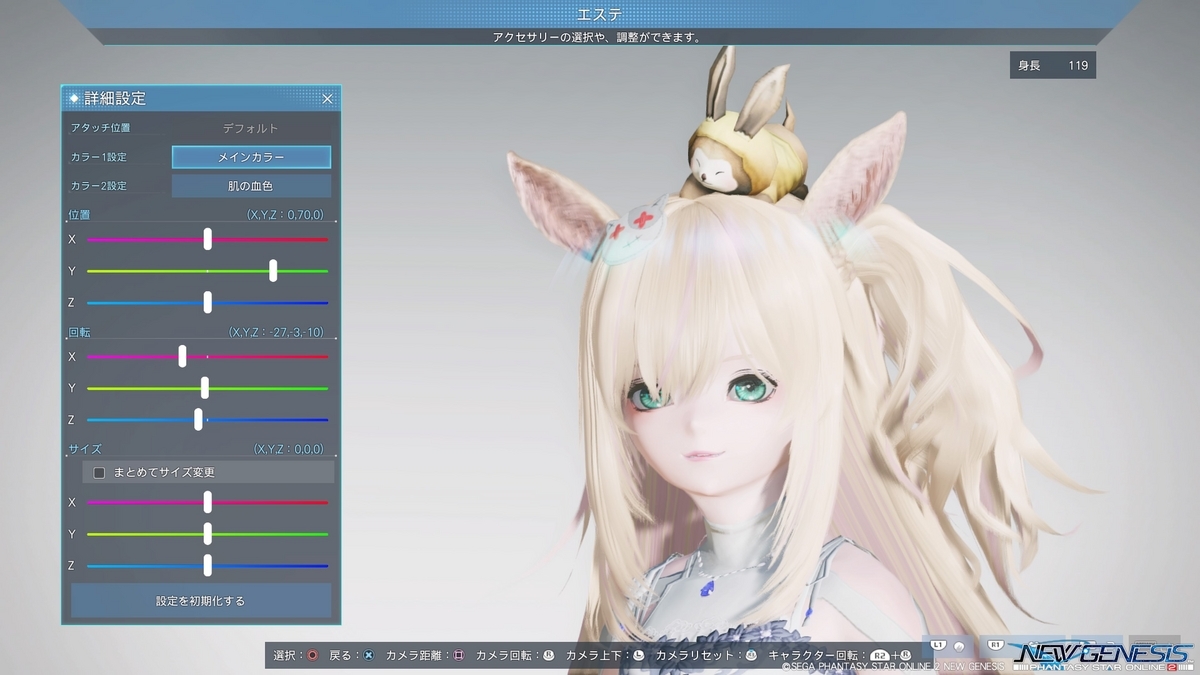
Task: Click the 回転 Y slider handle
Action: pyautogui.click(x=205, y=388)
